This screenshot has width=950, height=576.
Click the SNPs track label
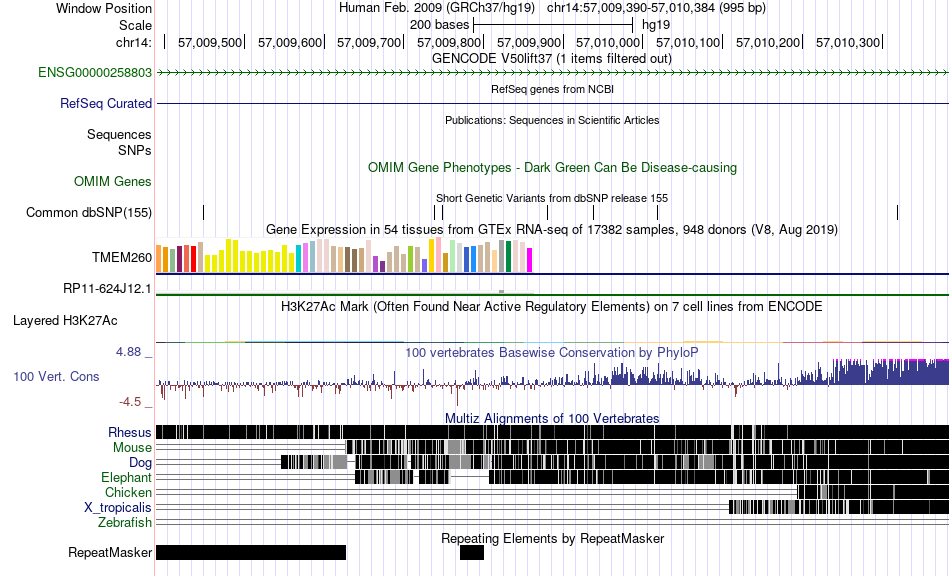(x=135, y=150)
